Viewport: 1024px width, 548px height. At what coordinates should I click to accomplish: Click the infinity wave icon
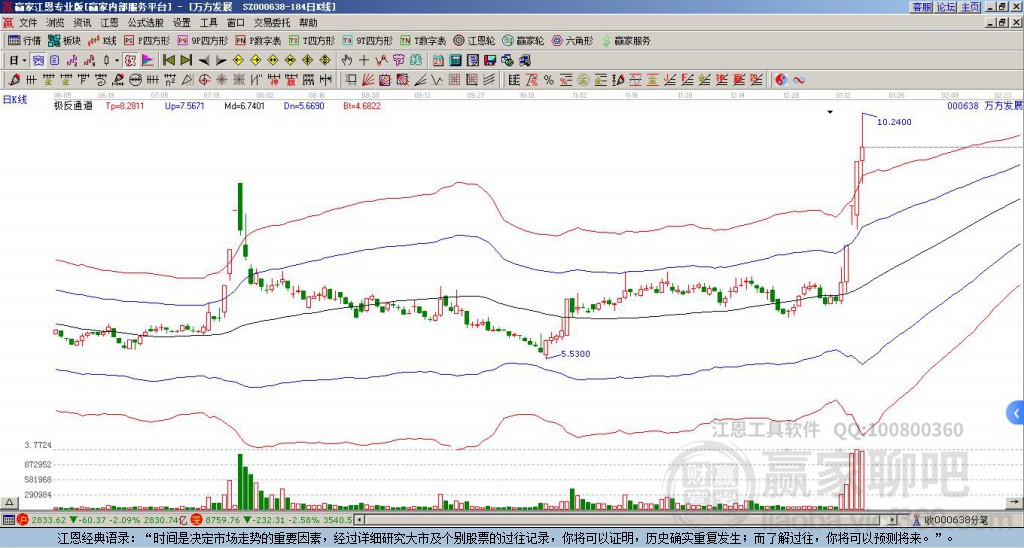click(798, 80)
